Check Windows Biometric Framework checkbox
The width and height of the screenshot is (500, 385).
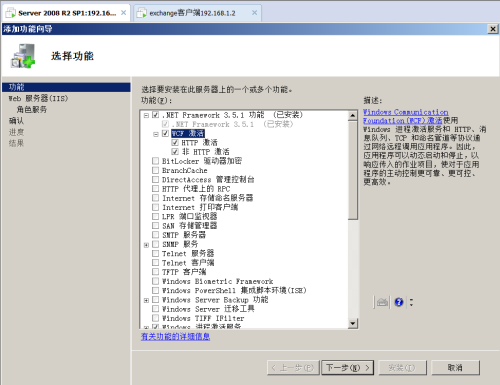click(155, 281)
